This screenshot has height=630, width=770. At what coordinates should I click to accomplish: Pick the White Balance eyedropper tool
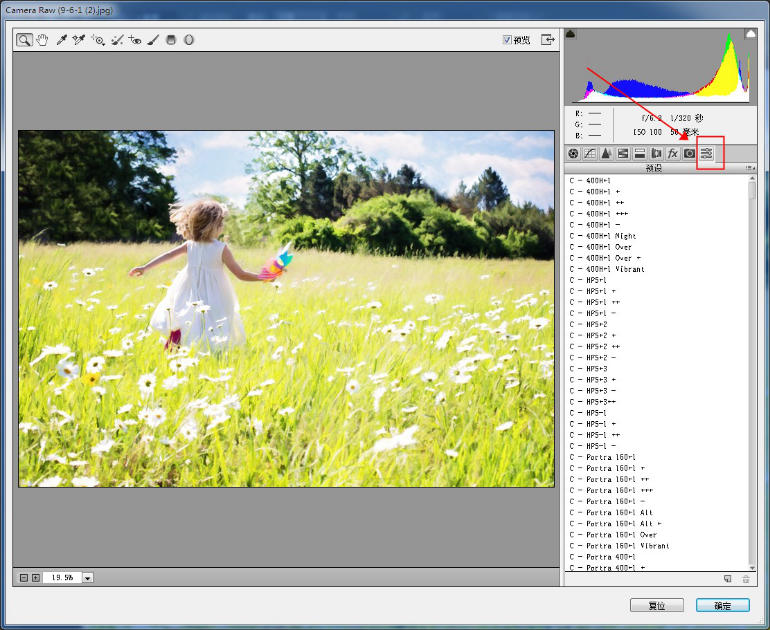click(61, 40)
